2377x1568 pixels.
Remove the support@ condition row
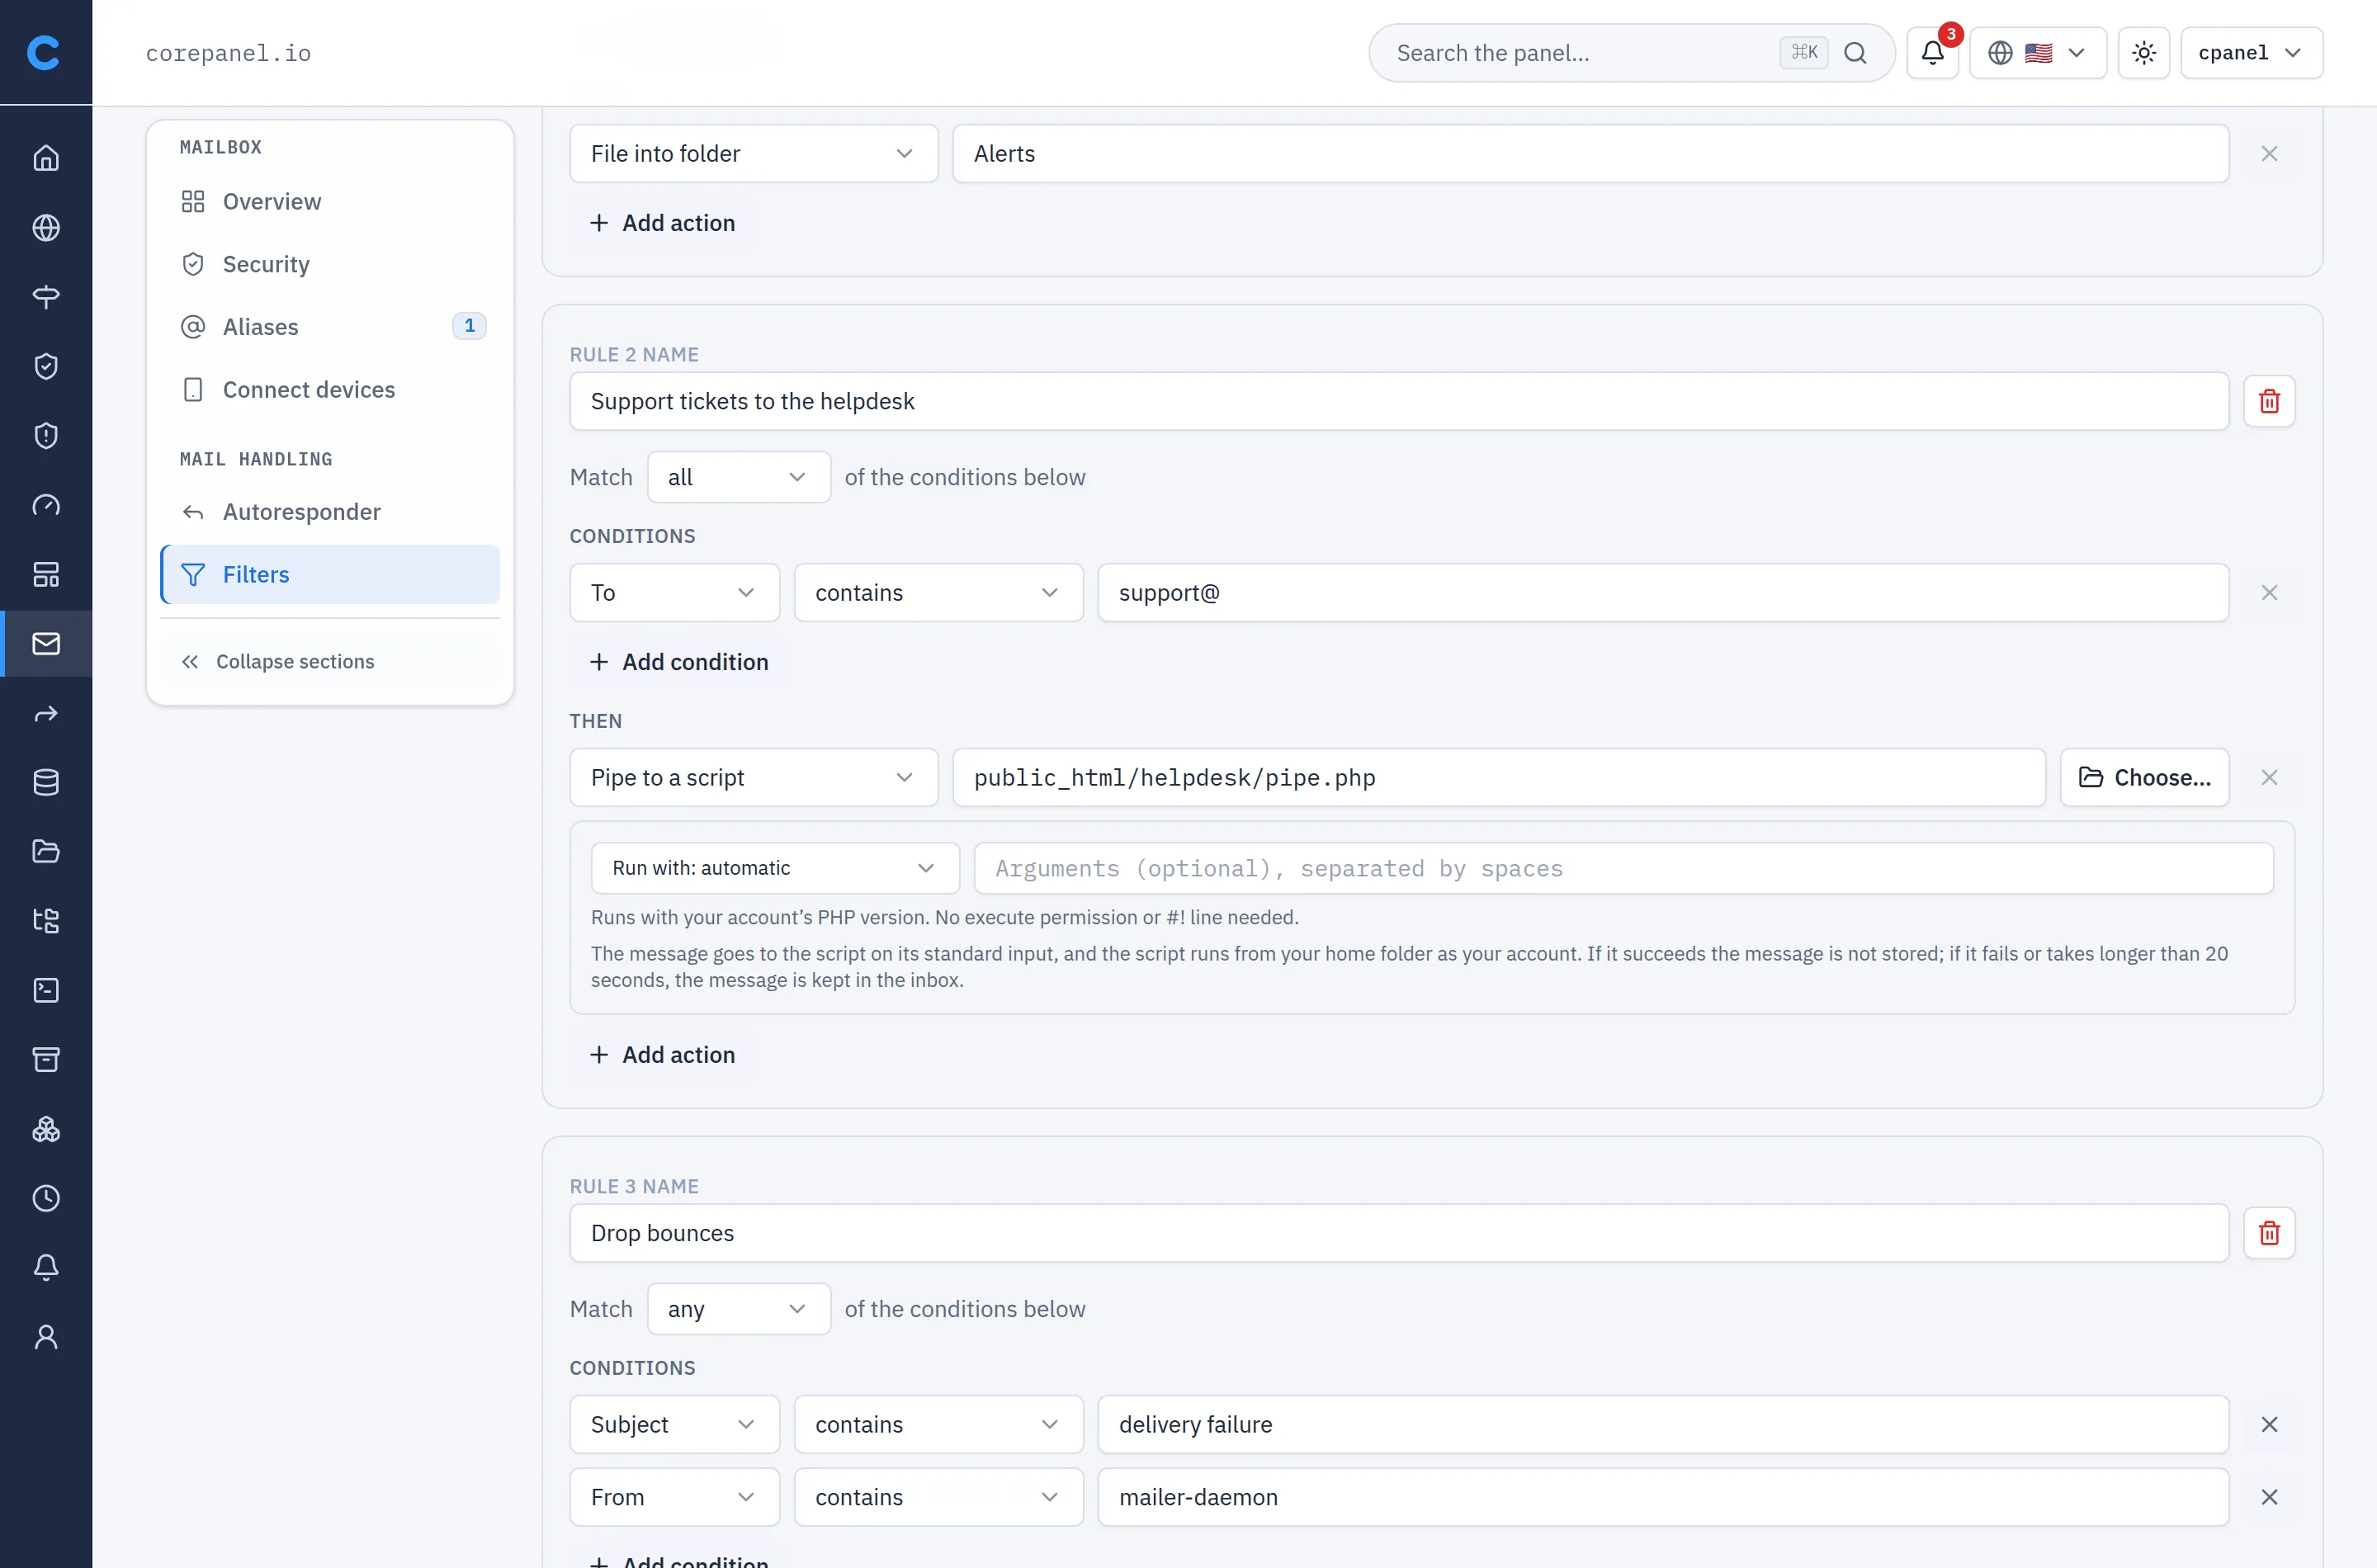point(2269,593)
